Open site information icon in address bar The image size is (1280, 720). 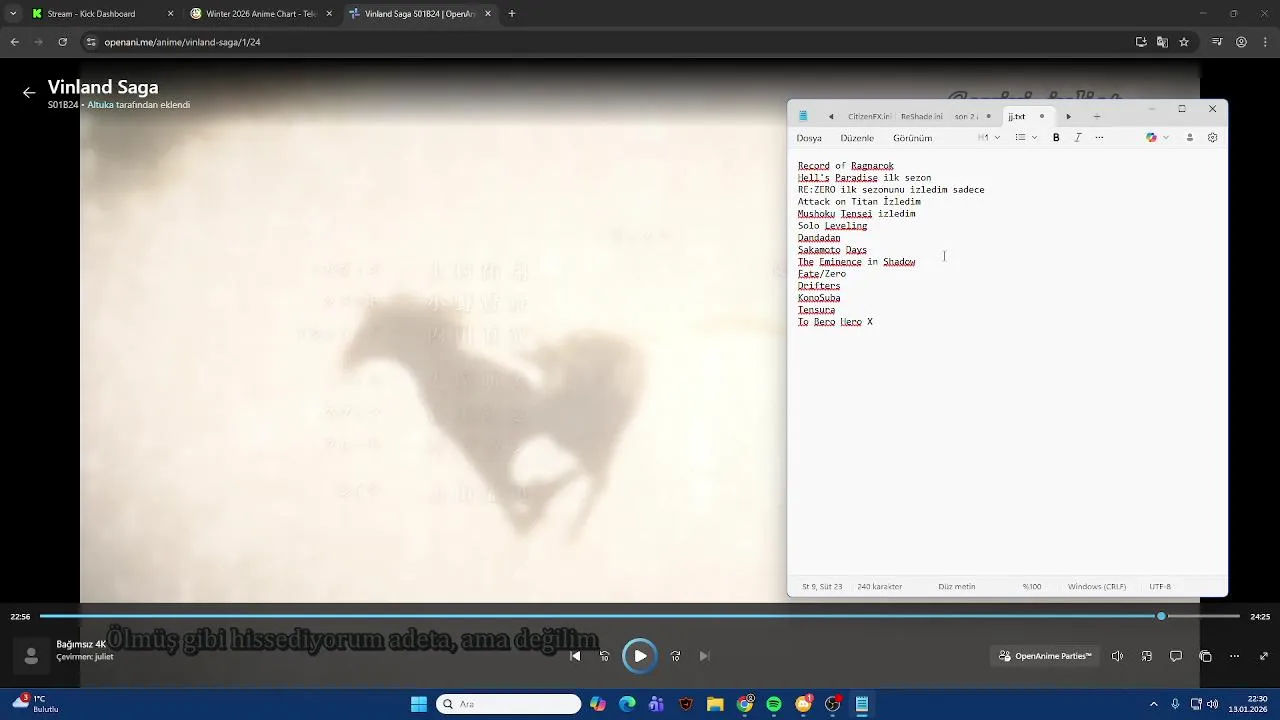pyautogui.click(x=92, y=42)
